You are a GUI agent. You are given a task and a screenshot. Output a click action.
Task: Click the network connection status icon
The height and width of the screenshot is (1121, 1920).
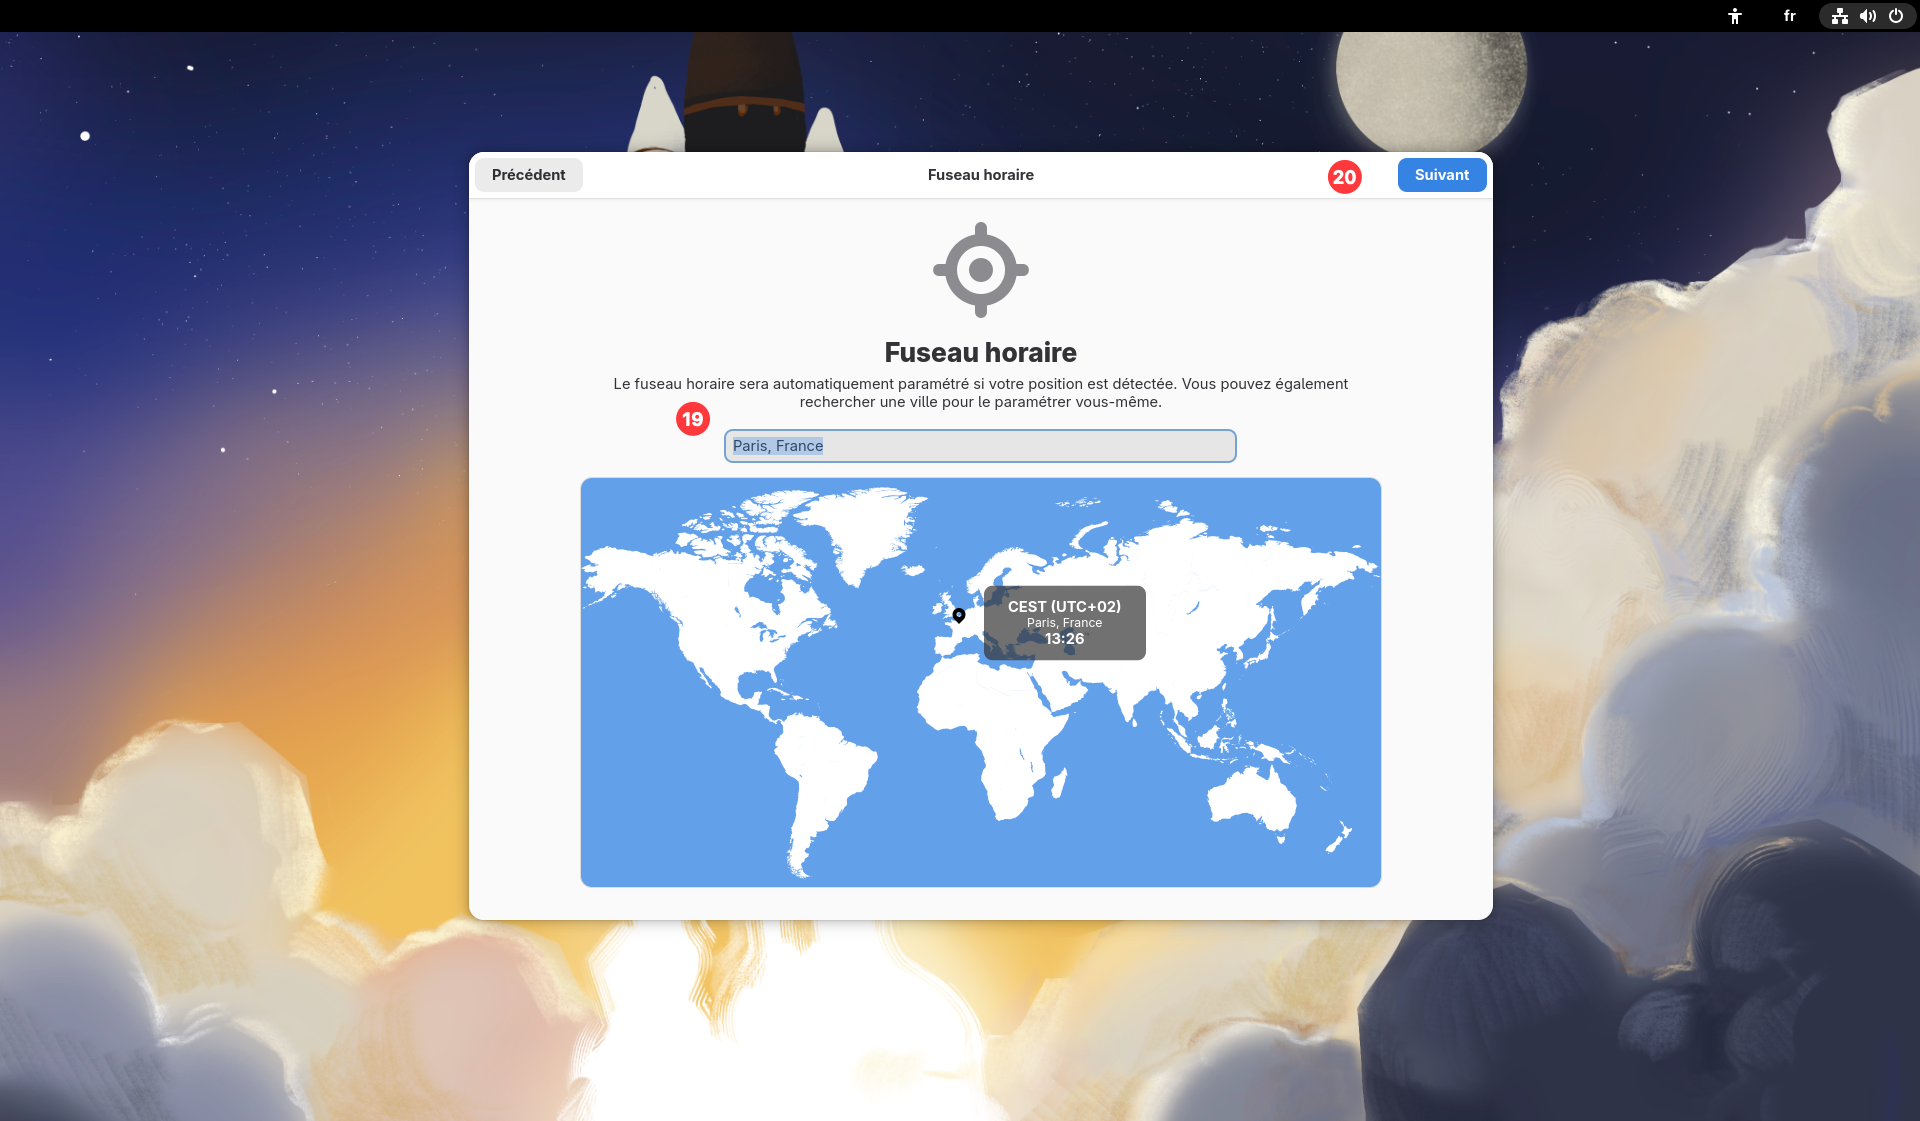pos(1839,16)
